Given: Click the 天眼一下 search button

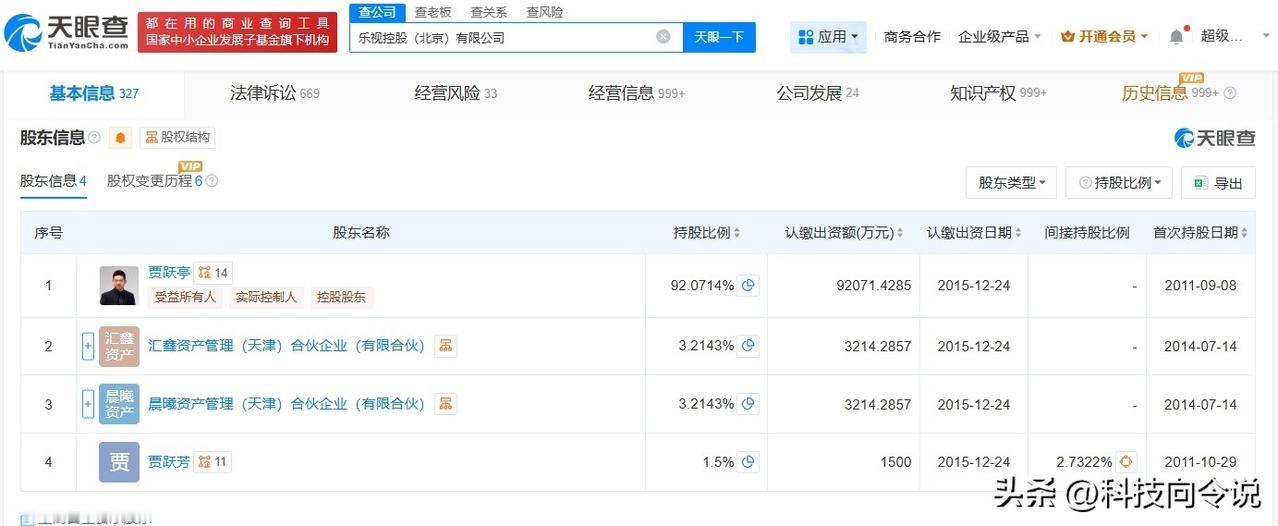Looking at the screenshot, I should click(x=719, y=37).
